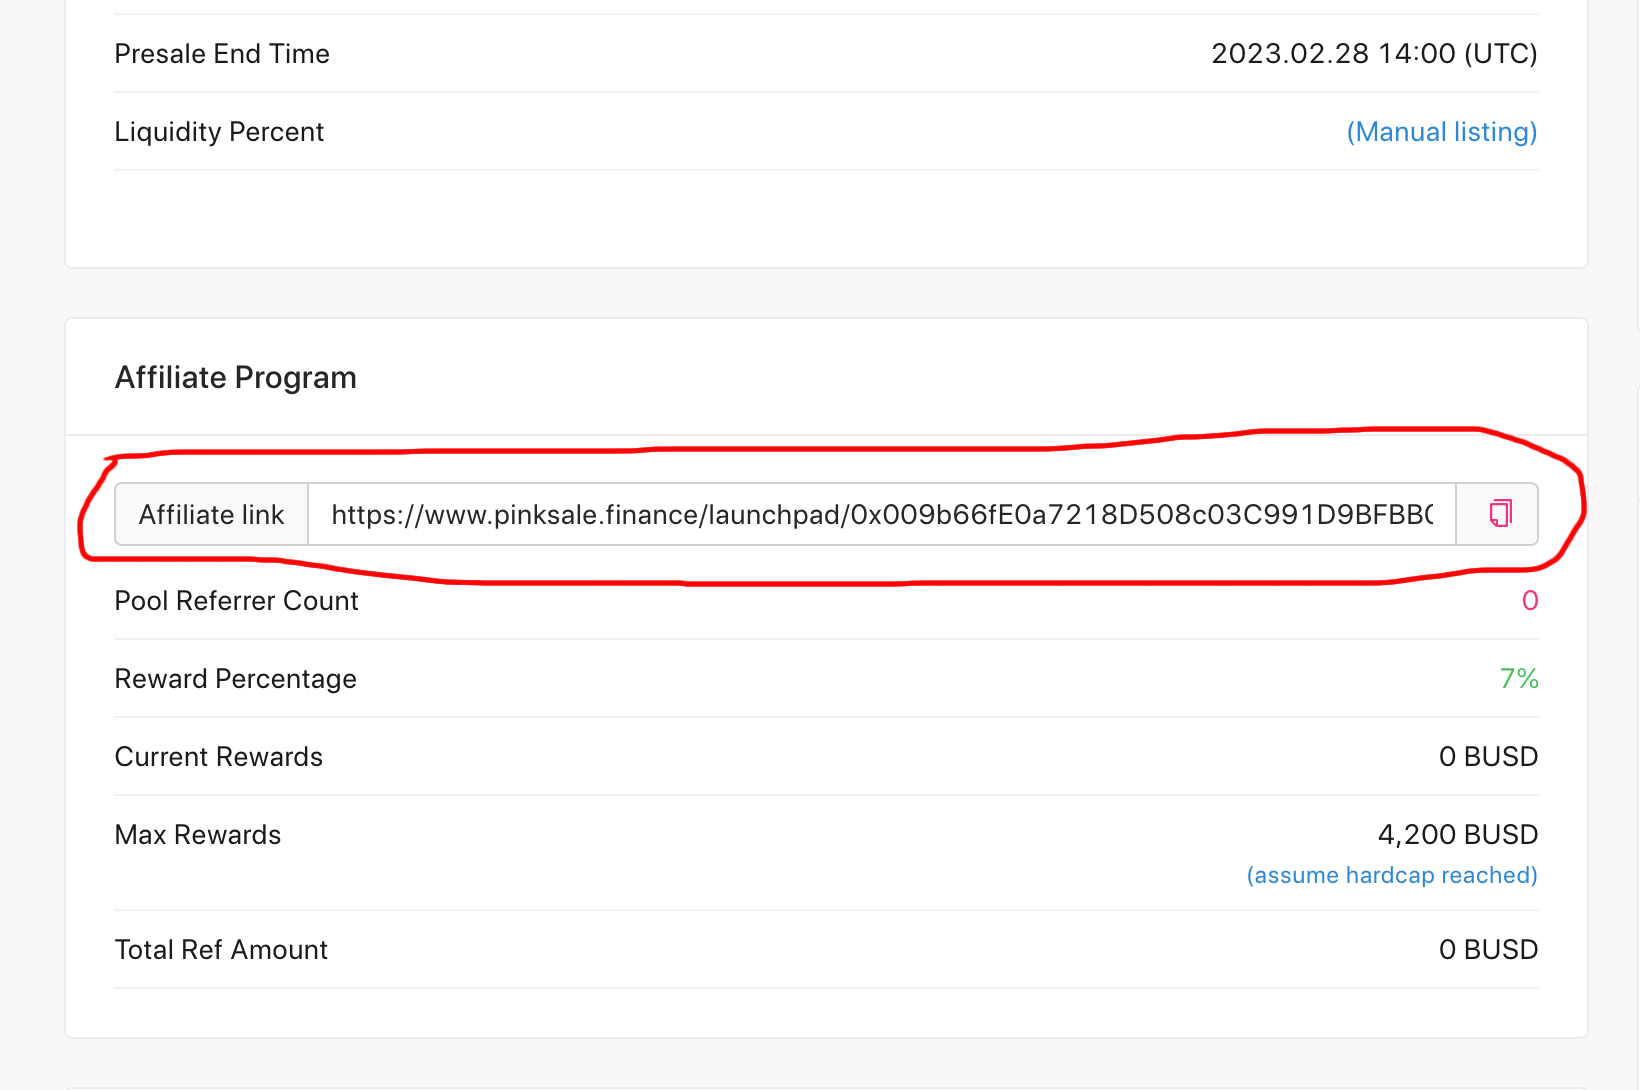This screenshot has height=1090, width=1640.
Task: Copy the affiliate link with the copy icon
Action: [1497, 514]
